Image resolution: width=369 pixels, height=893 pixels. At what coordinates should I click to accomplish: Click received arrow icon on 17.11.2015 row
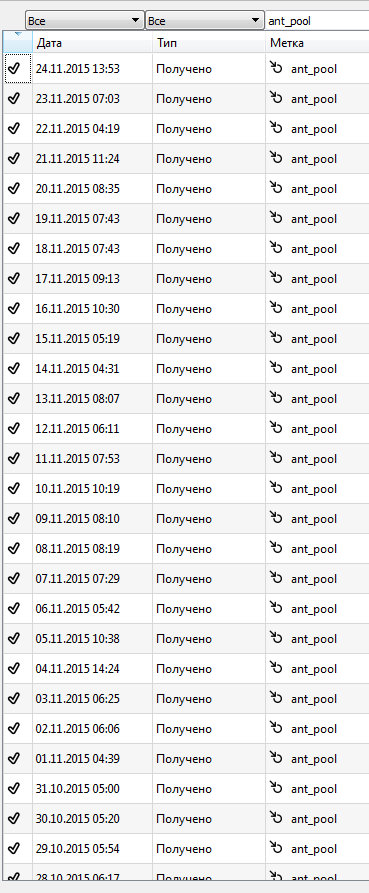[276, 278]
